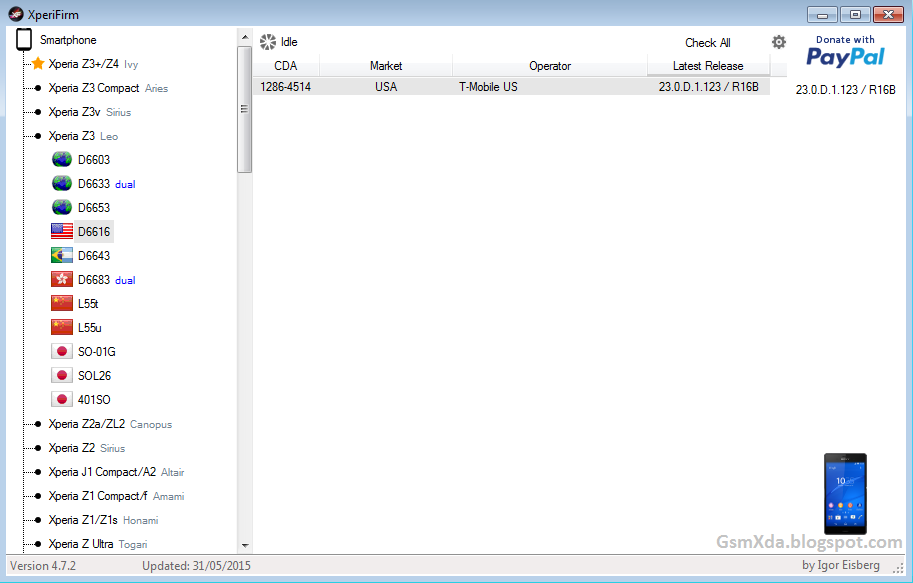This screenshot has height=583, width=913.
Task: Minimize the XperiFirm window
Action: [822, 15]
